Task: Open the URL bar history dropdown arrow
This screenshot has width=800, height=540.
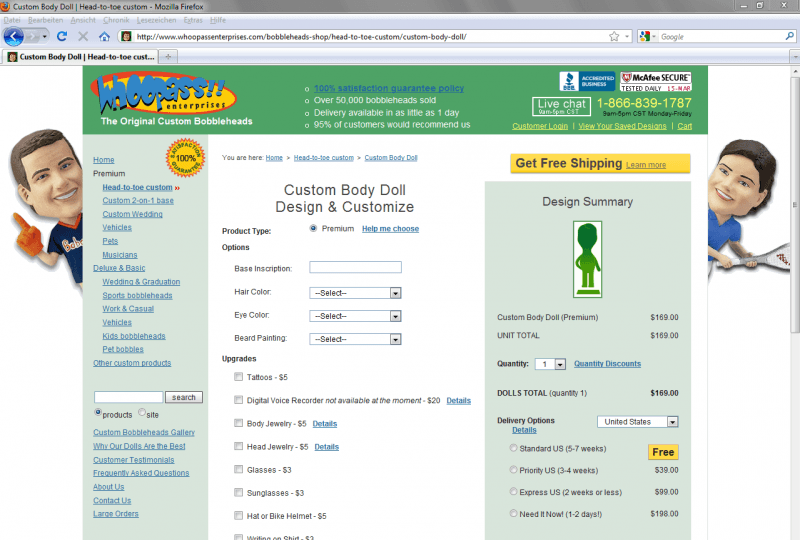Action: pos(627,37)
